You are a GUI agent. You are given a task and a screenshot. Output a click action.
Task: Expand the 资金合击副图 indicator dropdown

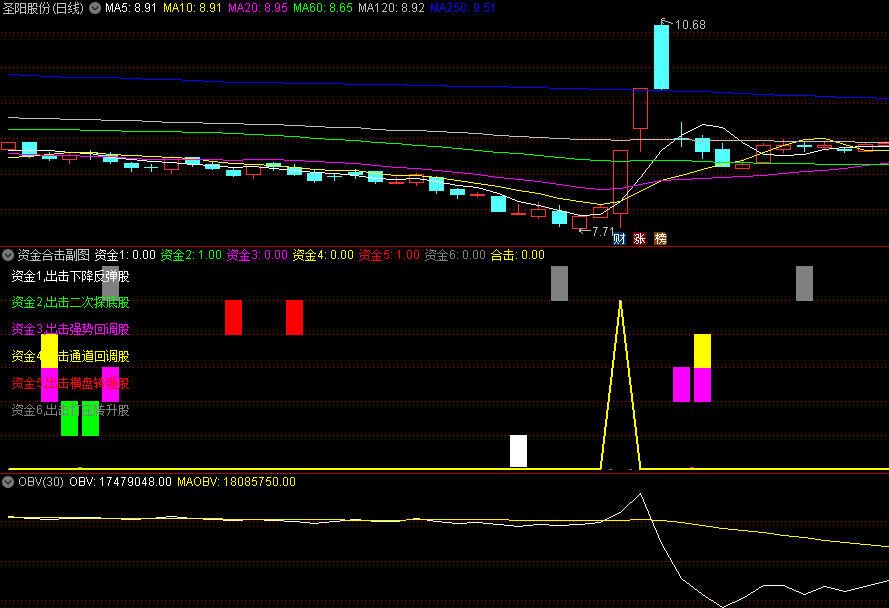click(x=8, y=255)
